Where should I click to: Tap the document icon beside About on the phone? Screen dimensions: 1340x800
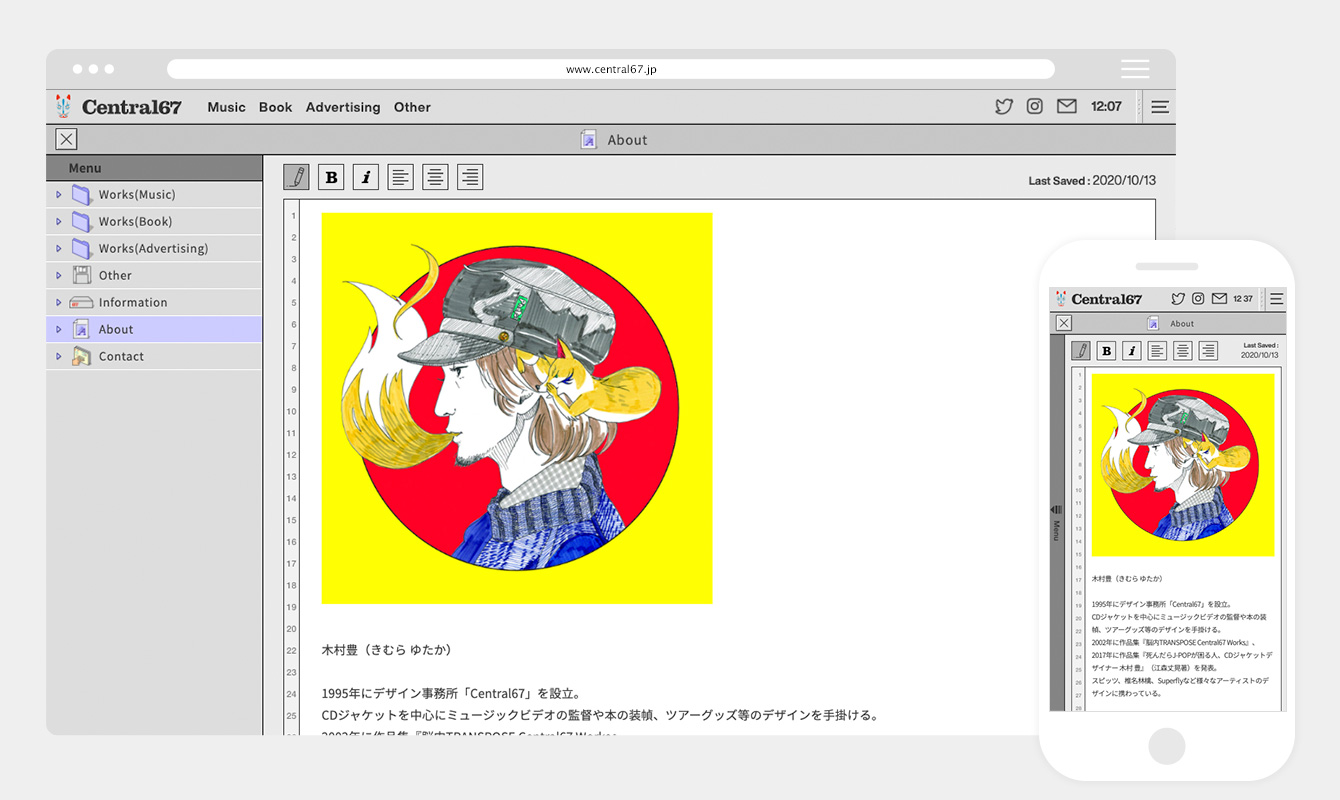tap(1153, 323)
